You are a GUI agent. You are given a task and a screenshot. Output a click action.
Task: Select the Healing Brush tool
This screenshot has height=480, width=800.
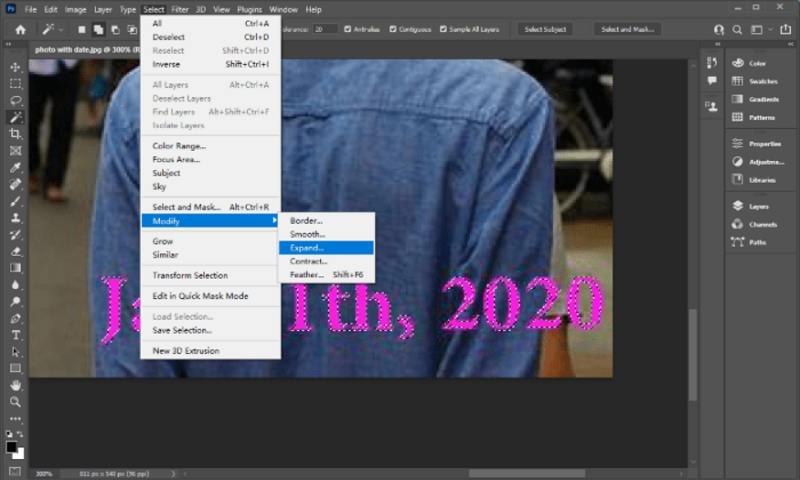pos(15,184)
